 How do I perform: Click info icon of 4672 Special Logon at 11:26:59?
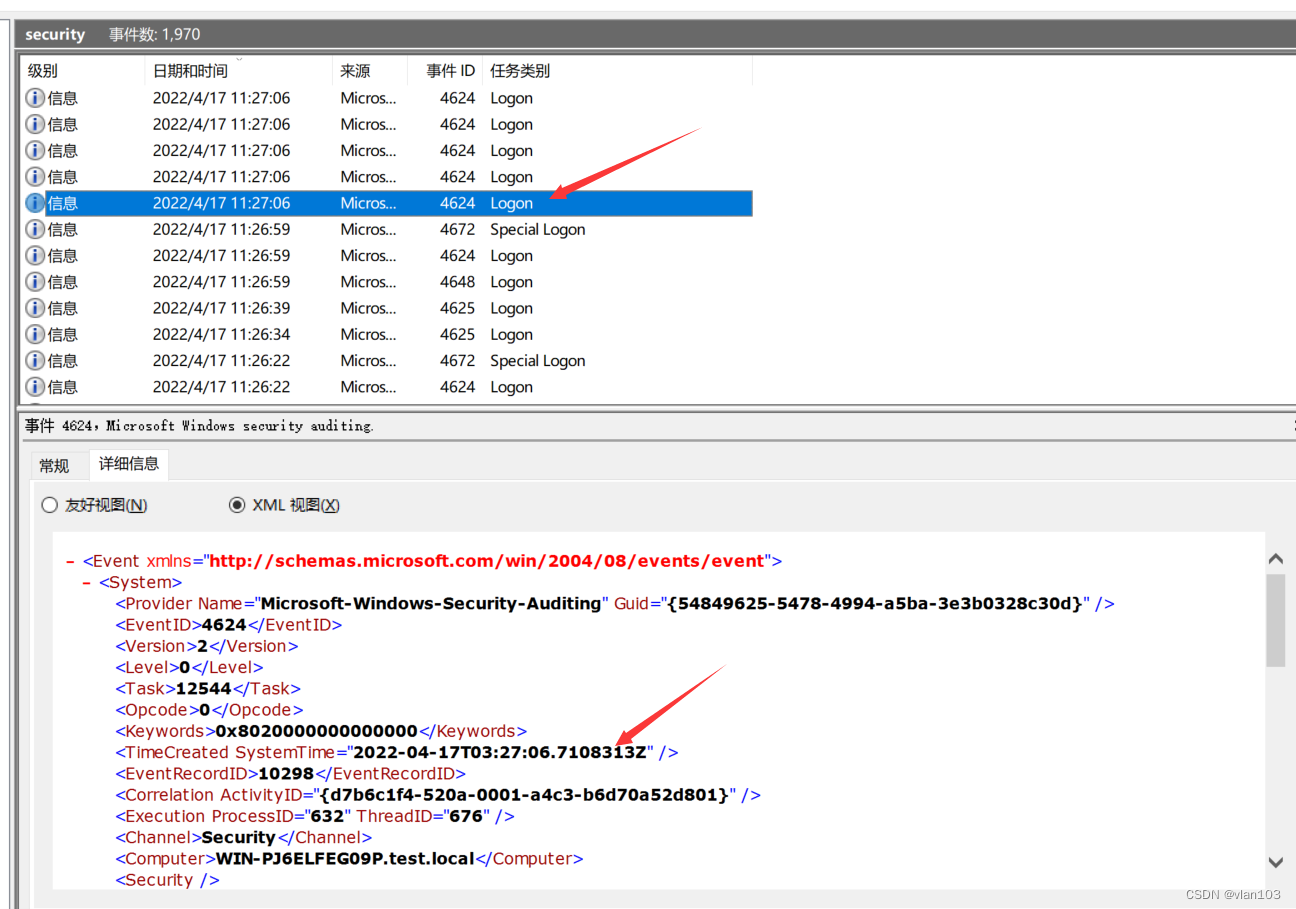coord(35,229)
